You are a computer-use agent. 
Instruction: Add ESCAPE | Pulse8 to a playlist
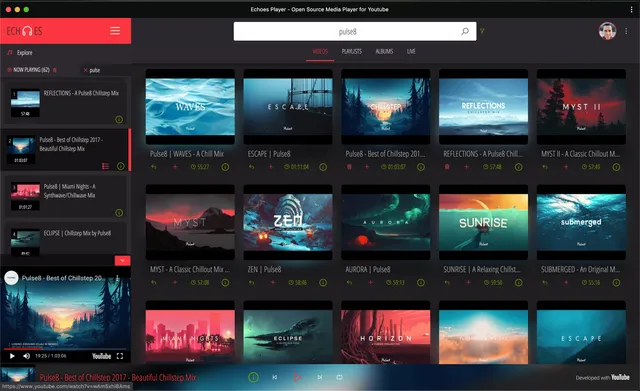(270, 167)
